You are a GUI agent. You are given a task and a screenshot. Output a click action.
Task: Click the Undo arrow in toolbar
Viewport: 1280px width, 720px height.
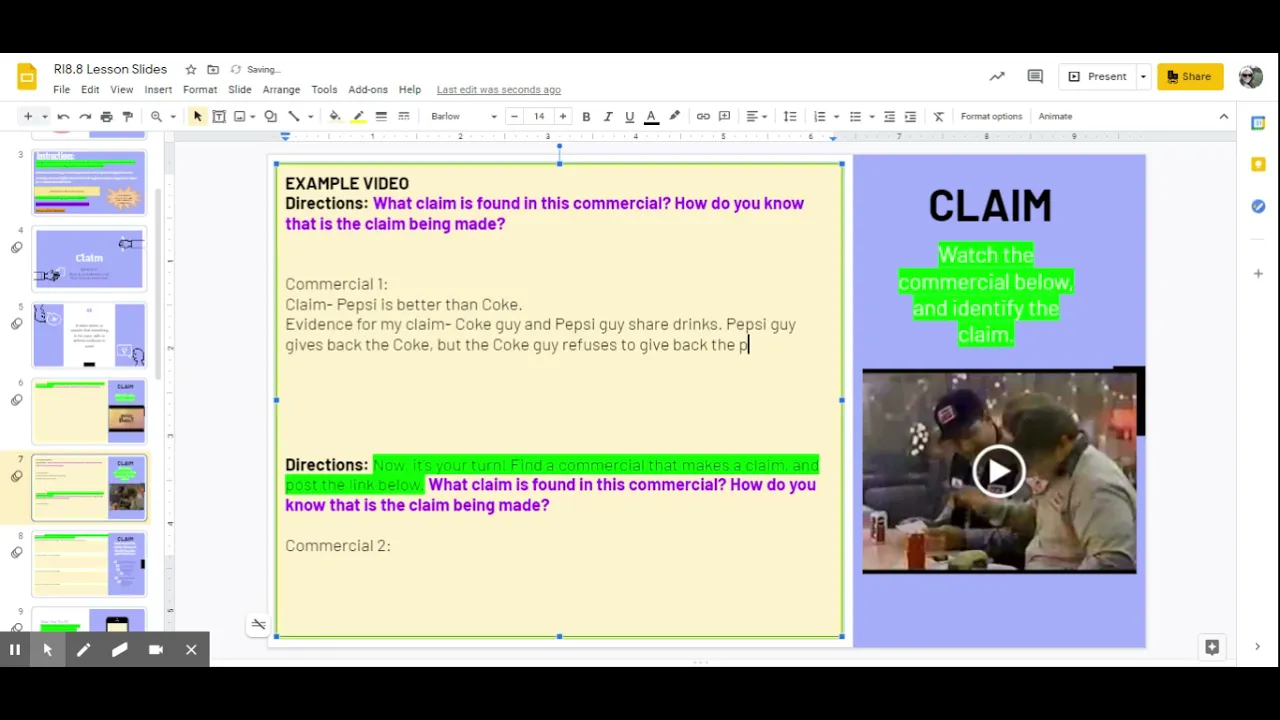tap(63, 117)
